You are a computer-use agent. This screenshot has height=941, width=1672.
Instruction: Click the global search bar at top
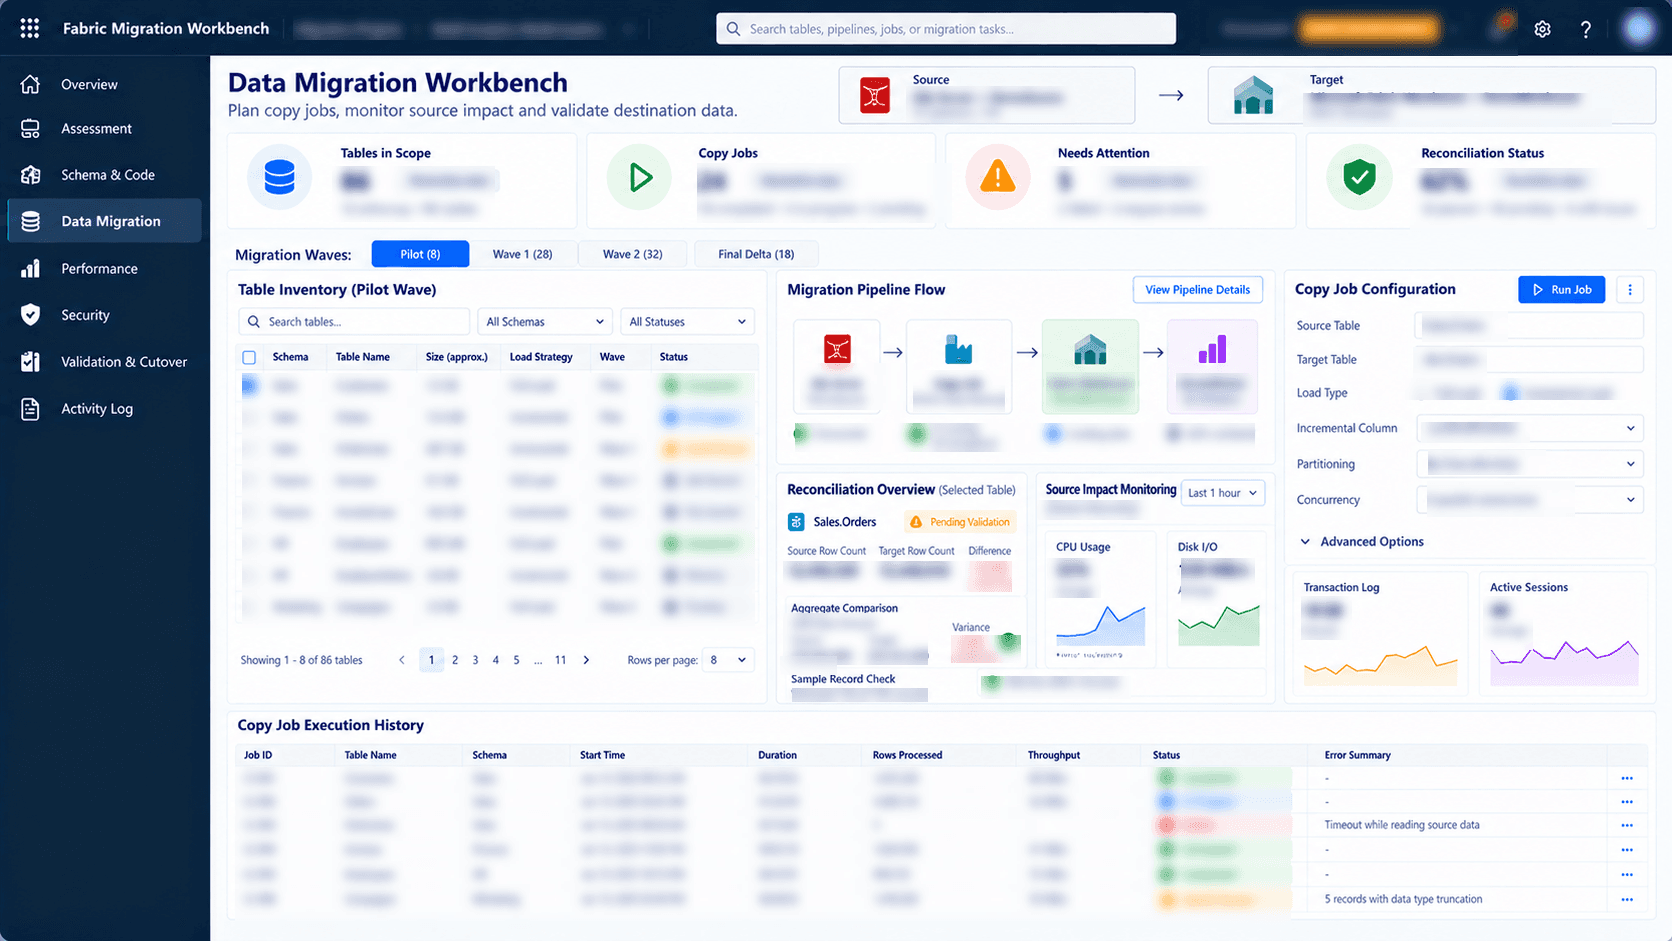coord(945,29)
